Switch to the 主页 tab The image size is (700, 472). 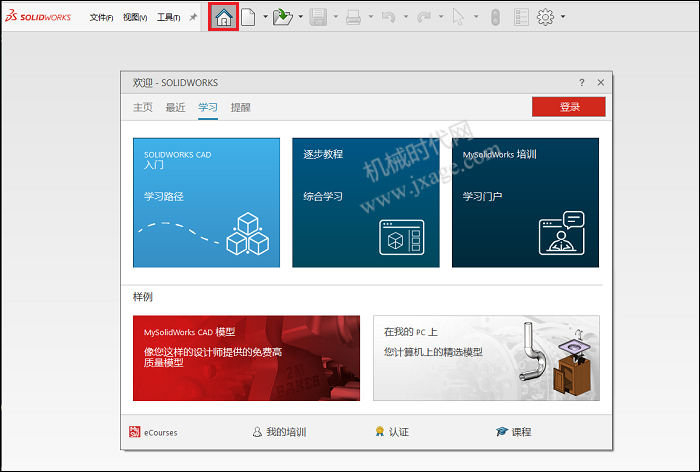[143, 107]
